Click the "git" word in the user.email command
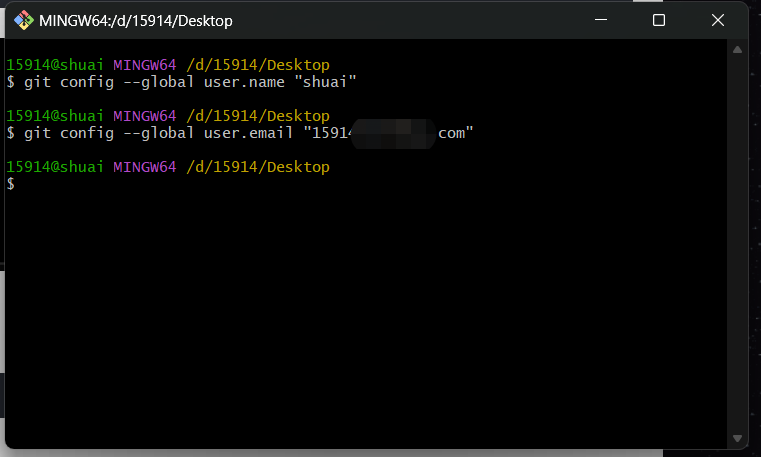The height and width of the screenshot is (457, 761). pyautogui.click(x=38, y=132)
